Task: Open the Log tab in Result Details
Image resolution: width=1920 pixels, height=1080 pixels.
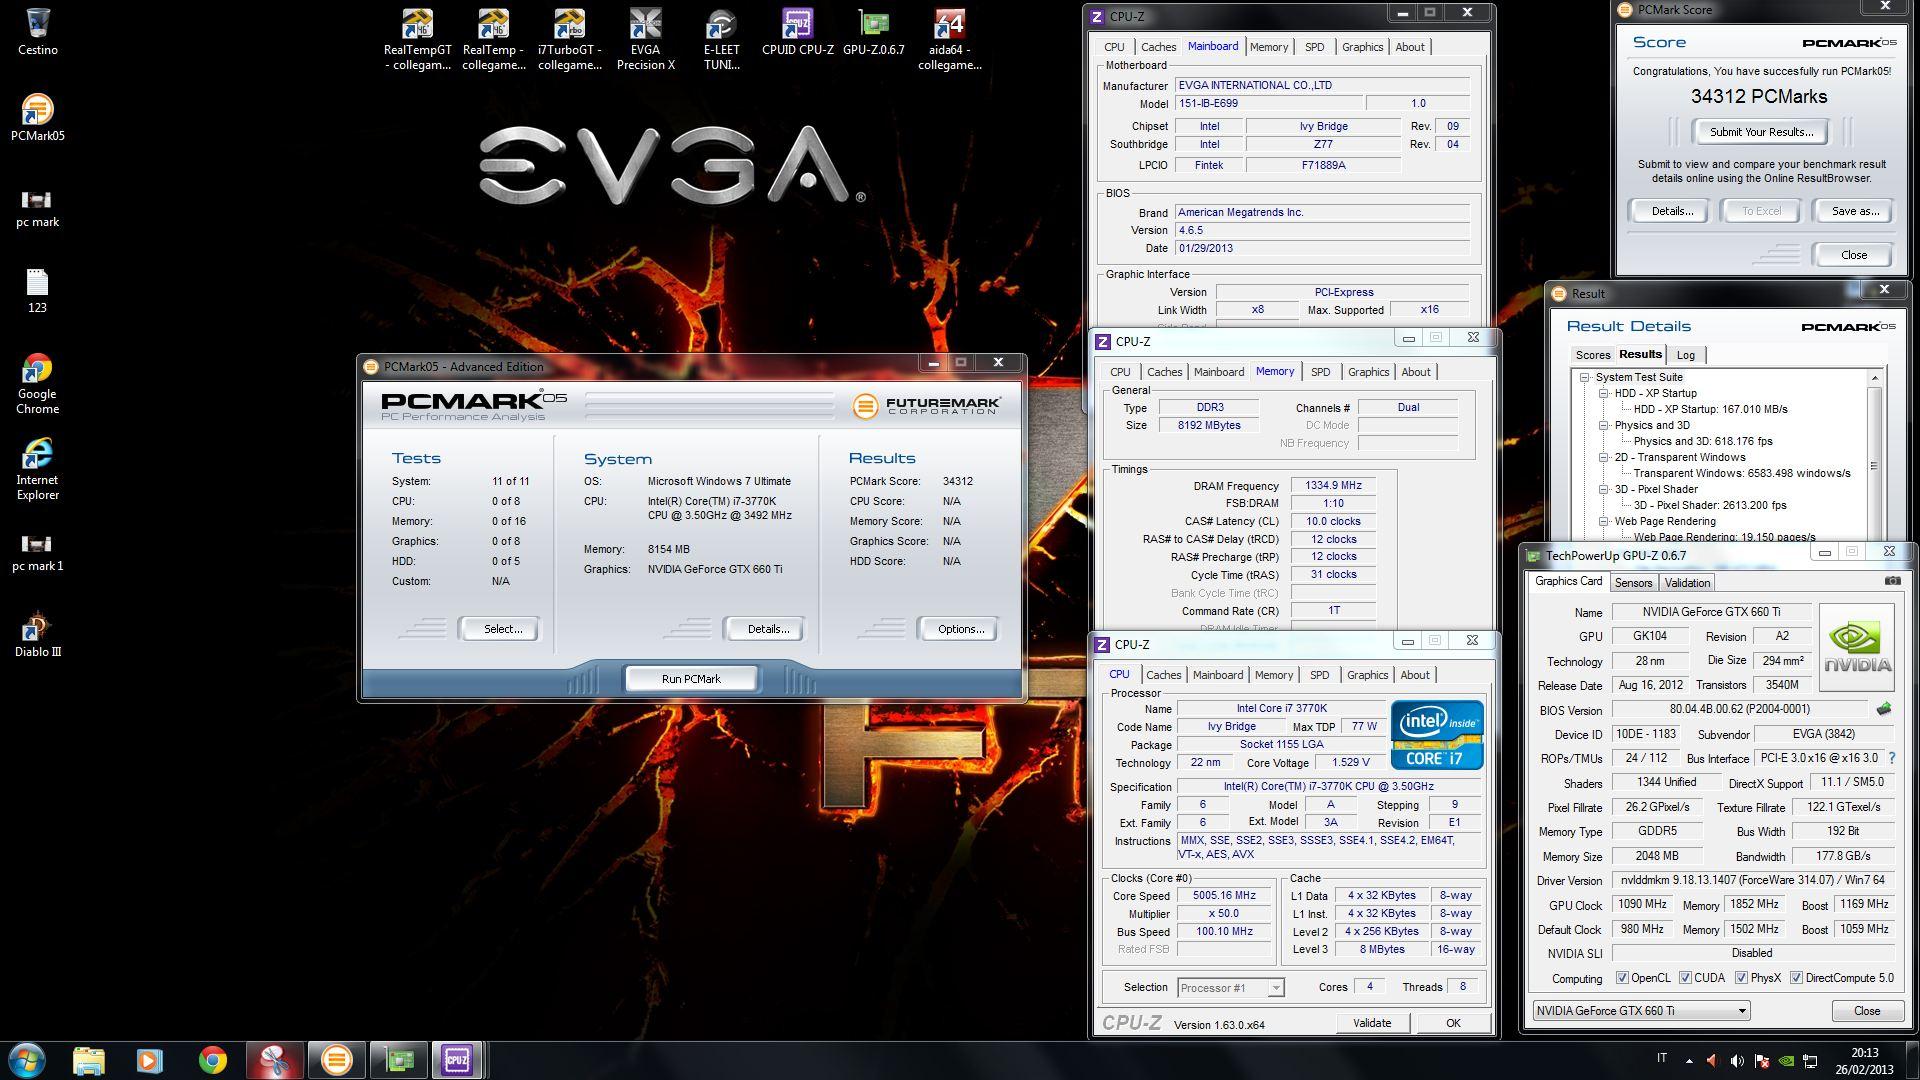Action: coord(1686,355)
